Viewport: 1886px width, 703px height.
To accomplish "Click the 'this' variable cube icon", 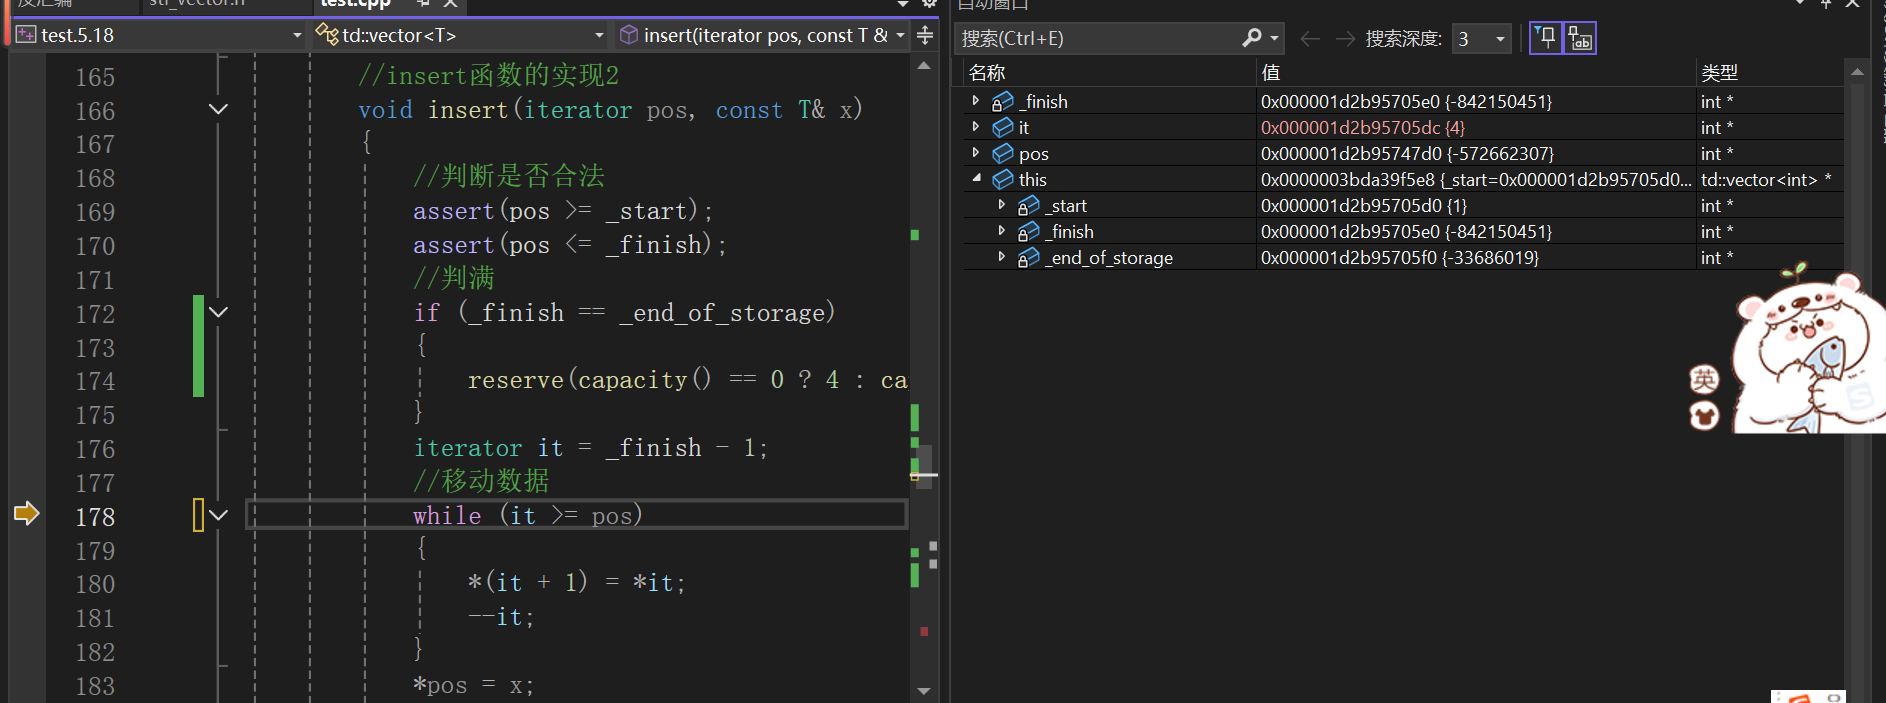I will 1002,180.
